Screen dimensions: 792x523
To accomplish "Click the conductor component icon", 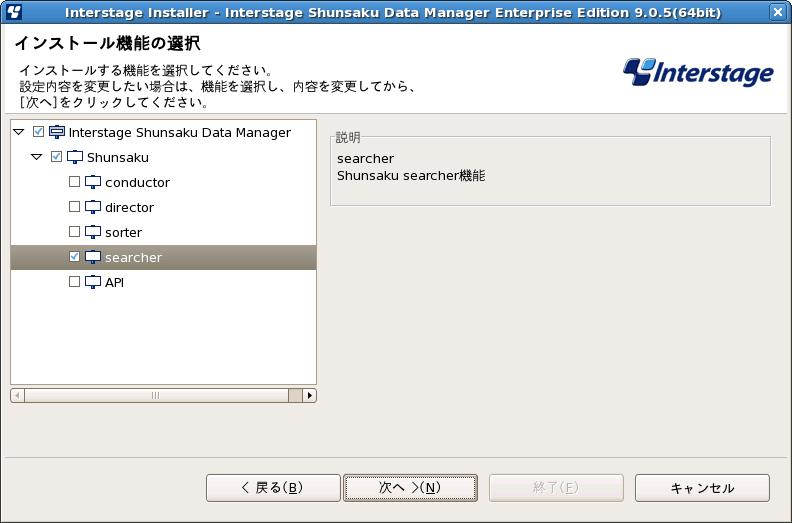I will pyautogui.click(x=93, y=182).
